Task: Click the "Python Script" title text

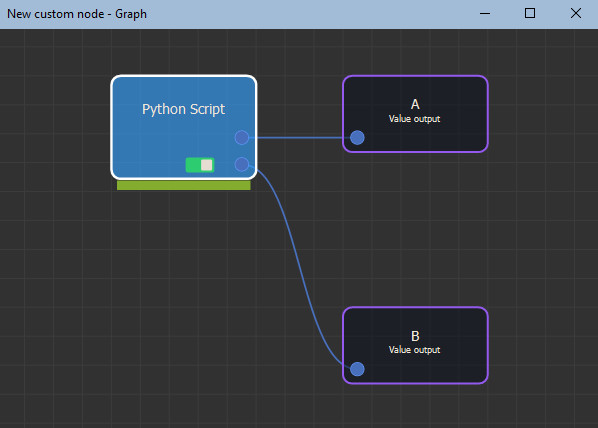Action: pyautogui.click(x=183, y=109)
